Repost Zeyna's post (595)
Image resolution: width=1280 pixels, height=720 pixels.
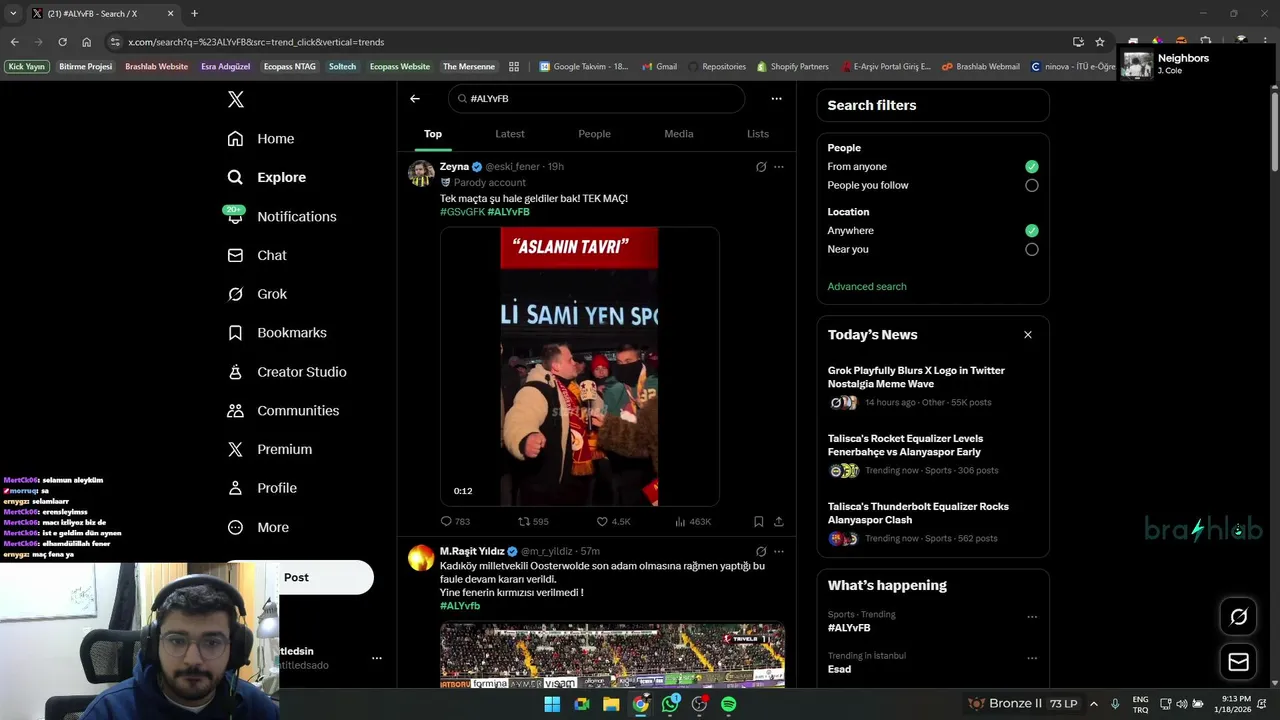click(x=533, y=521)
